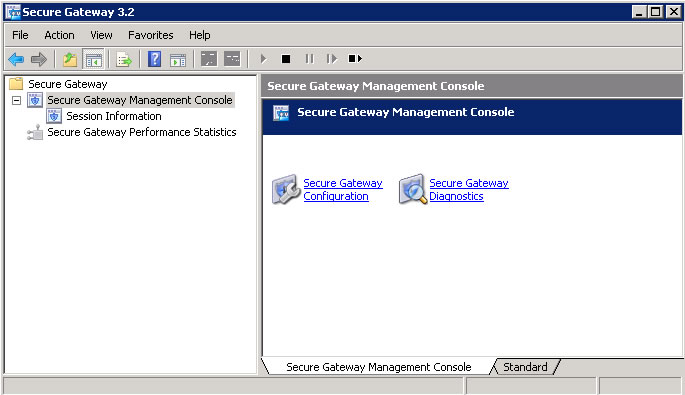The image size is (685, 395).
Task: Open the Action menu
Action: (59, 35)
